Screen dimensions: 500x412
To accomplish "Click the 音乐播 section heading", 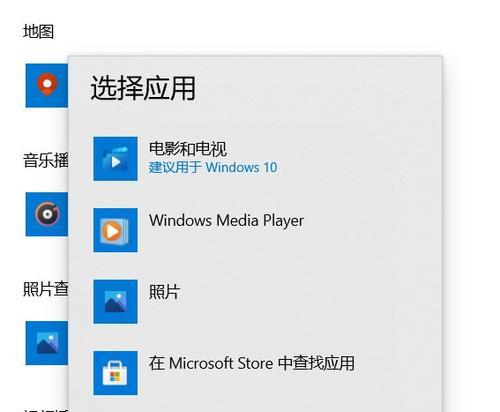I will (x=46, y=160).
